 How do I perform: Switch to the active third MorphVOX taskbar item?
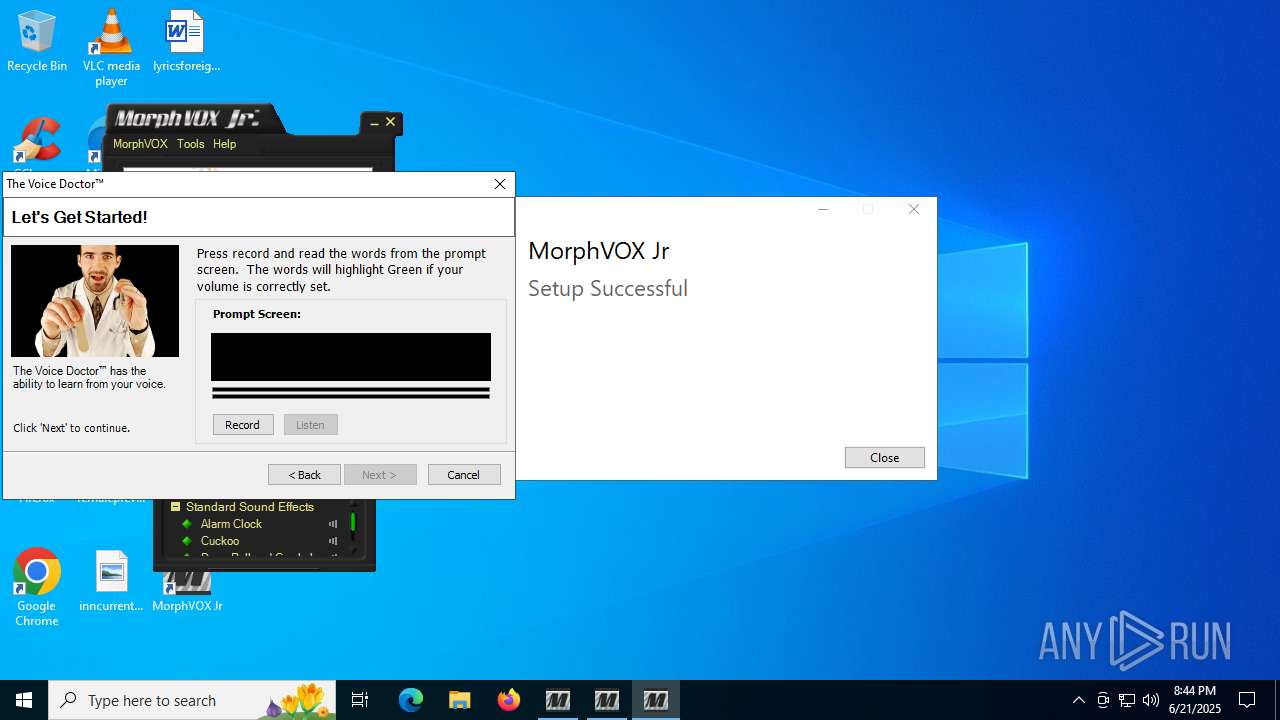[656, 700]
